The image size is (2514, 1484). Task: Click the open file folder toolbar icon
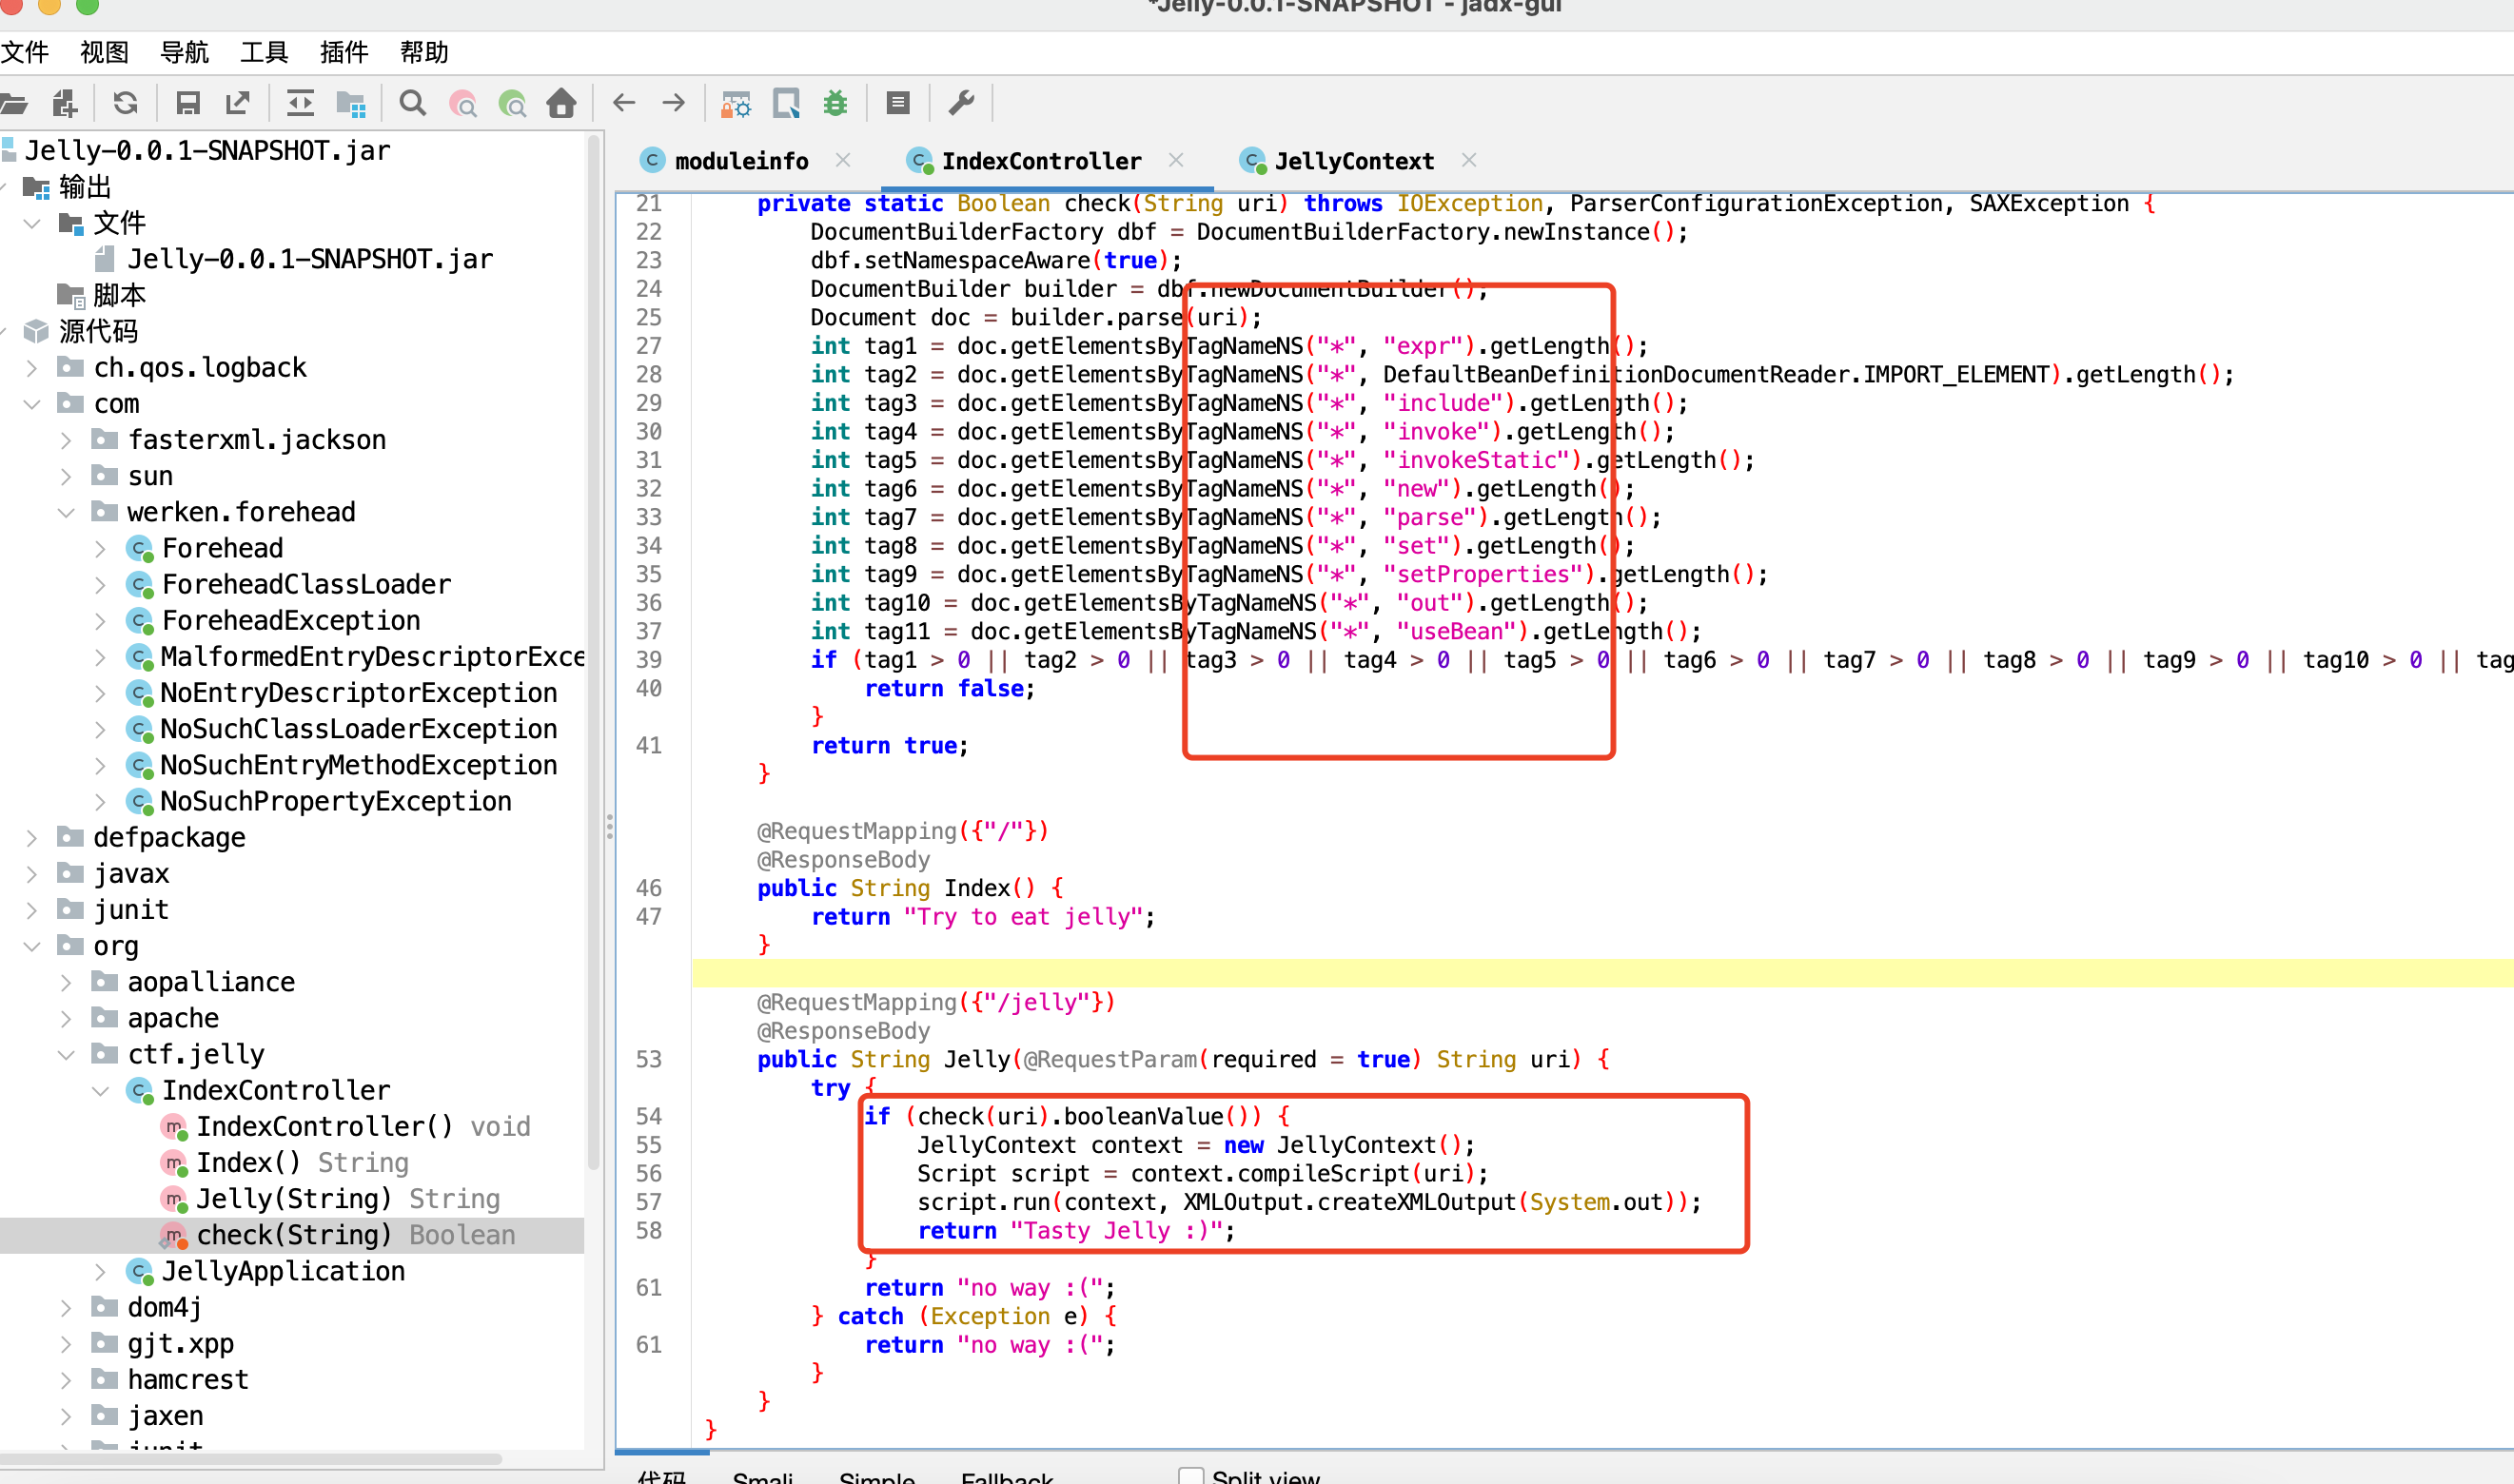12,103
